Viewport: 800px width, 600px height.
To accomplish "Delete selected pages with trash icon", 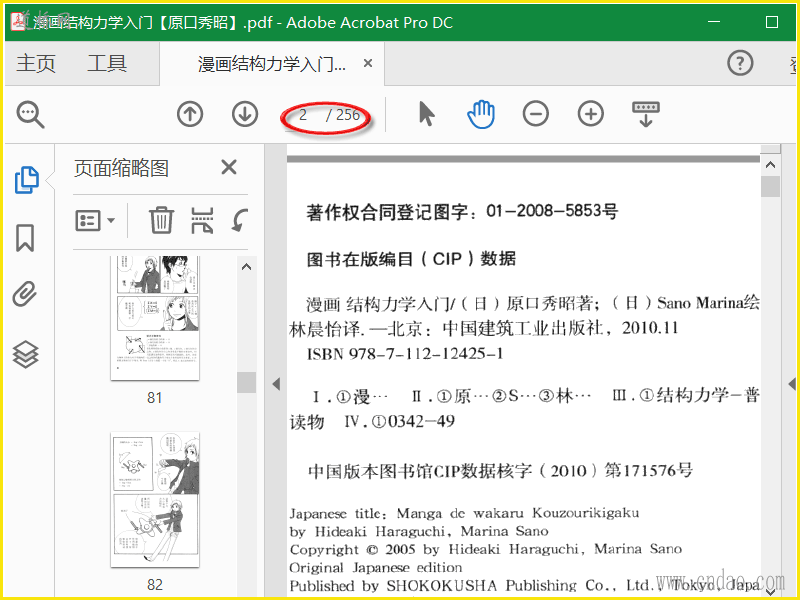I will (161, 220).
